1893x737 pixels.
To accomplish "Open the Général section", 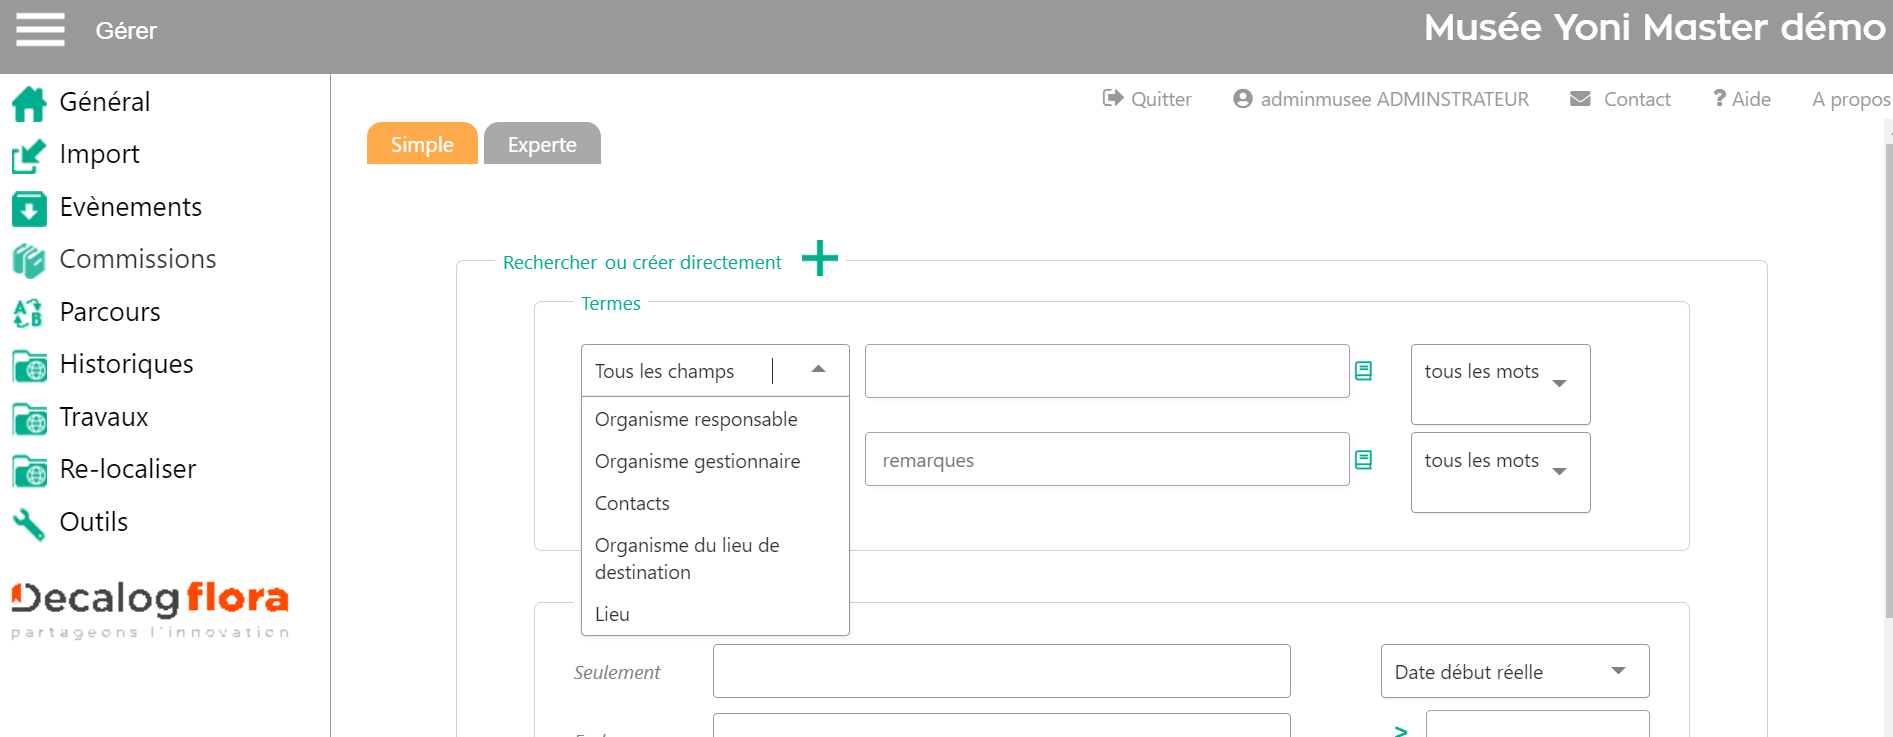I will click(x=105, y=102).
